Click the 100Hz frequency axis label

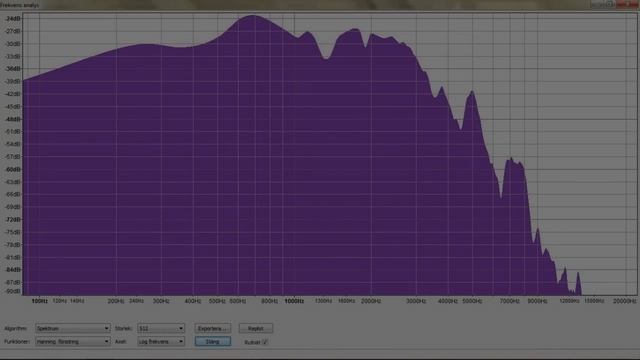pos(40,301)
